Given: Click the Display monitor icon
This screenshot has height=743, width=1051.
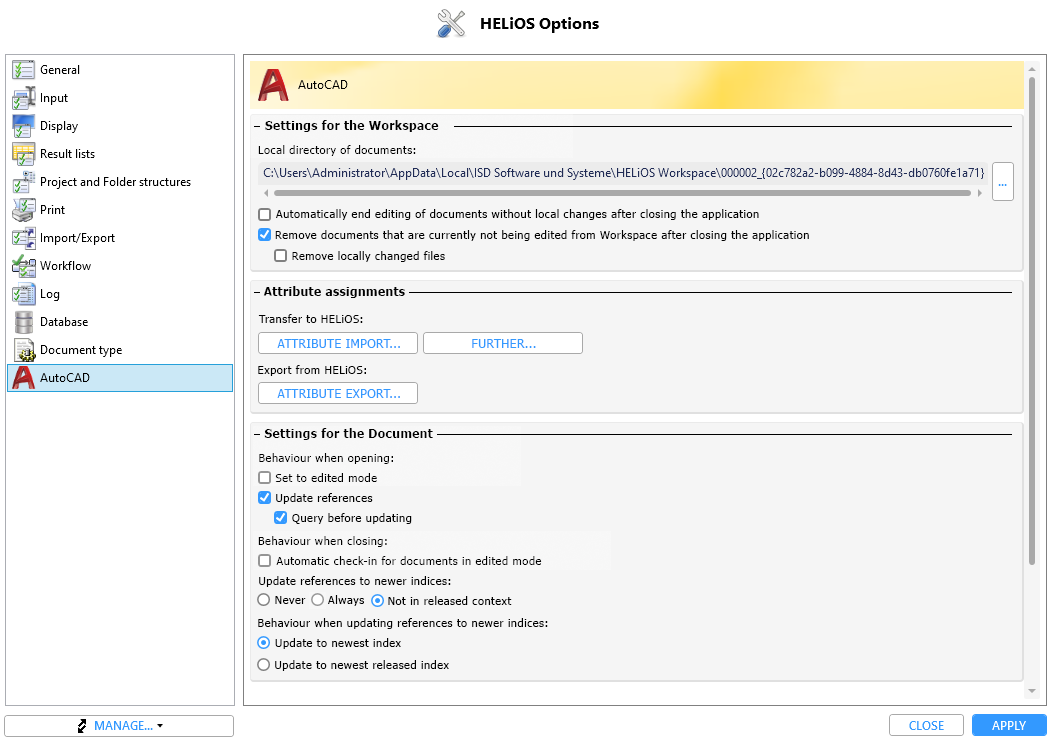Looking at the screenshot, I should pos(23,126).
